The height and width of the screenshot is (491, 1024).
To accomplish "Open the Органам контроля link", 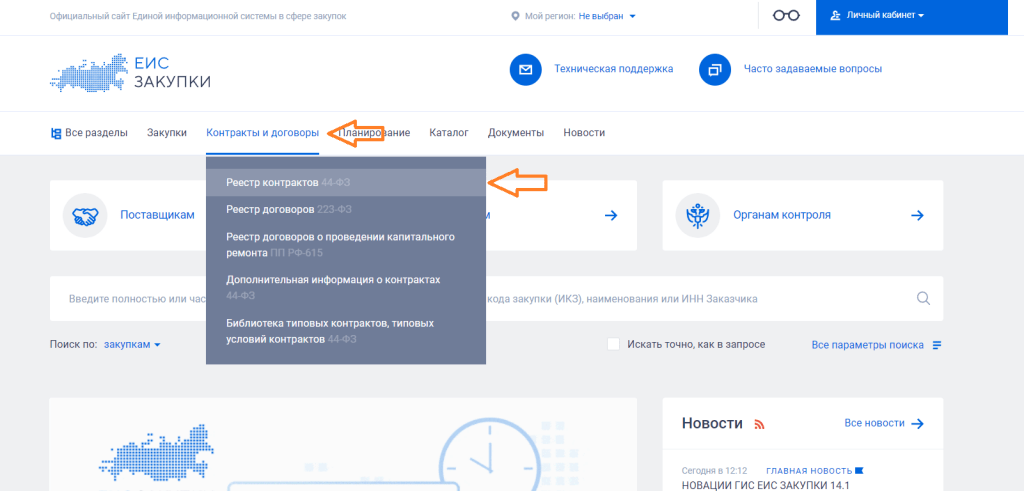I will click(x=782, y=215).
